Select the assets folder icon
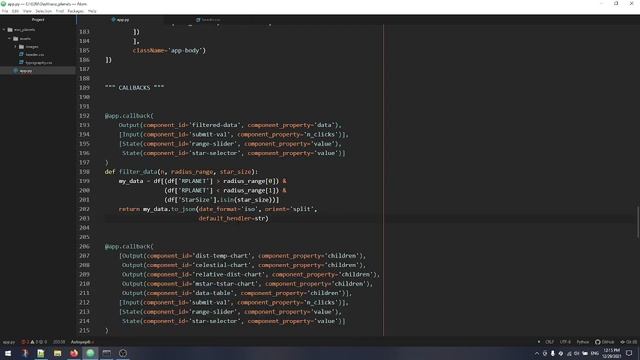 16,38
